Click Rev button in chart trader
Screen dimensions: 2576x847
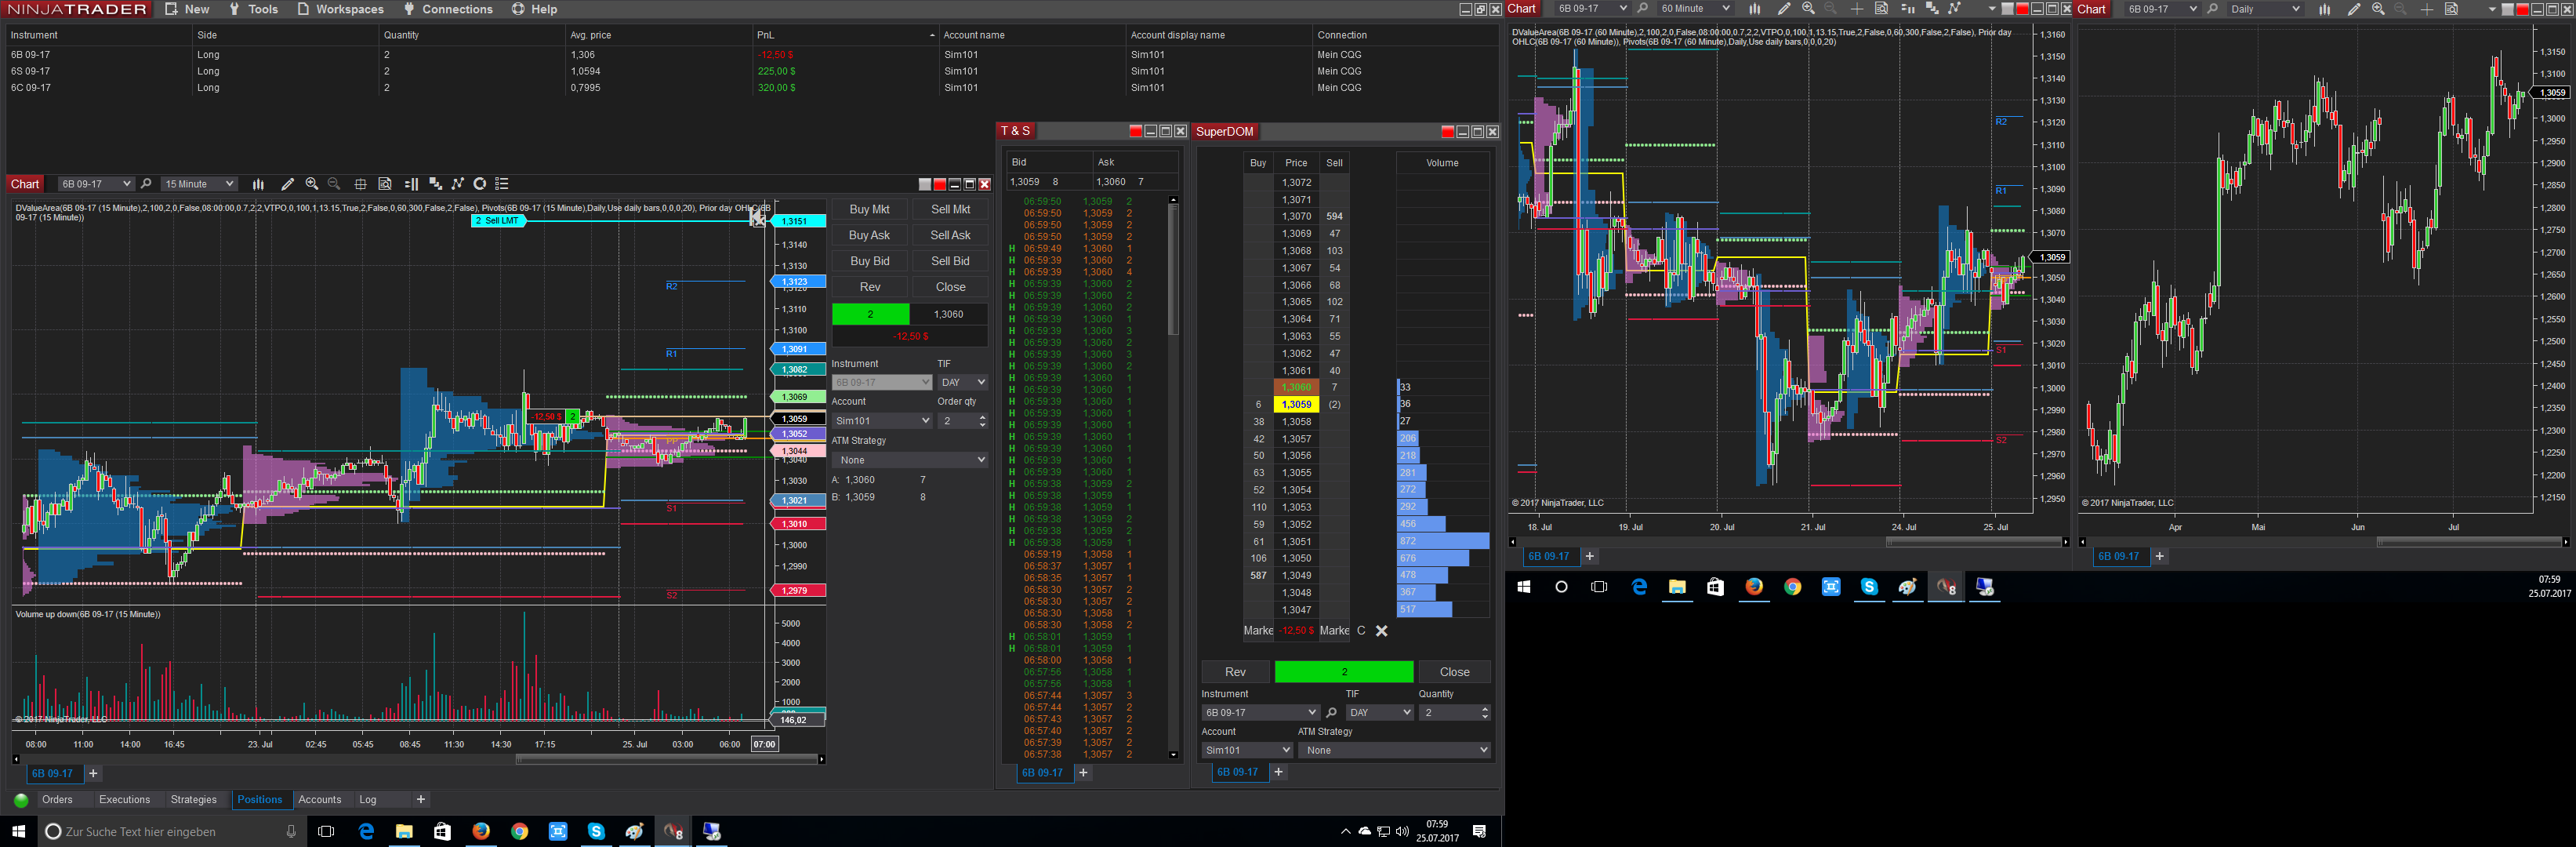(870, 287)
